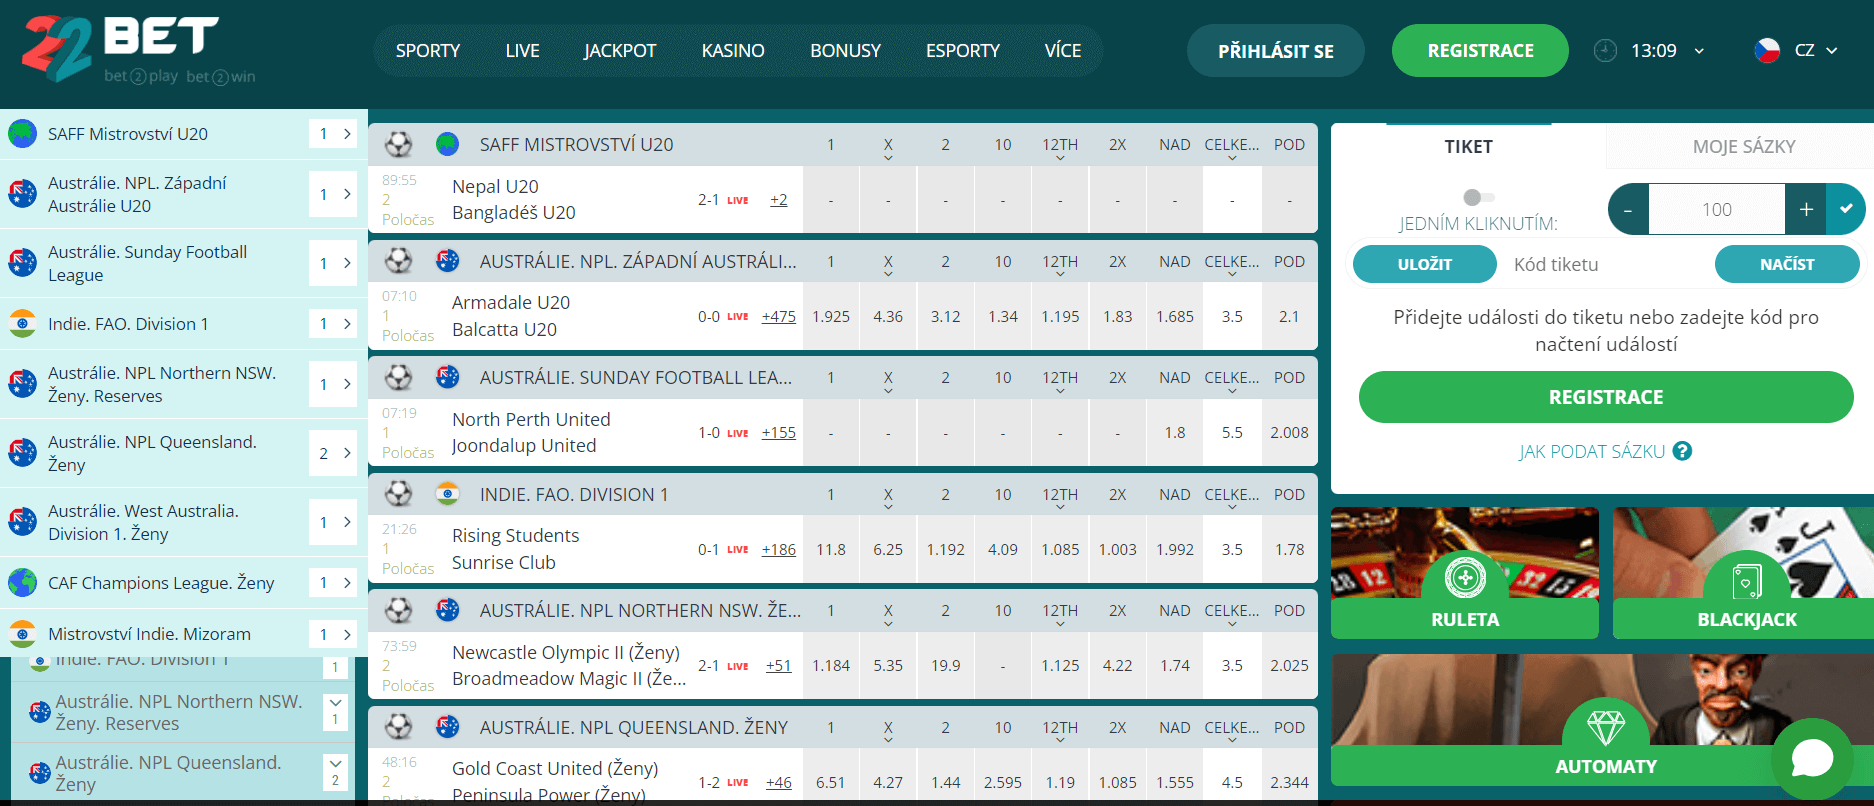Confirm stake with the checkmark icon
This screenshot has height=806, width=1874.
(1846, 209)
